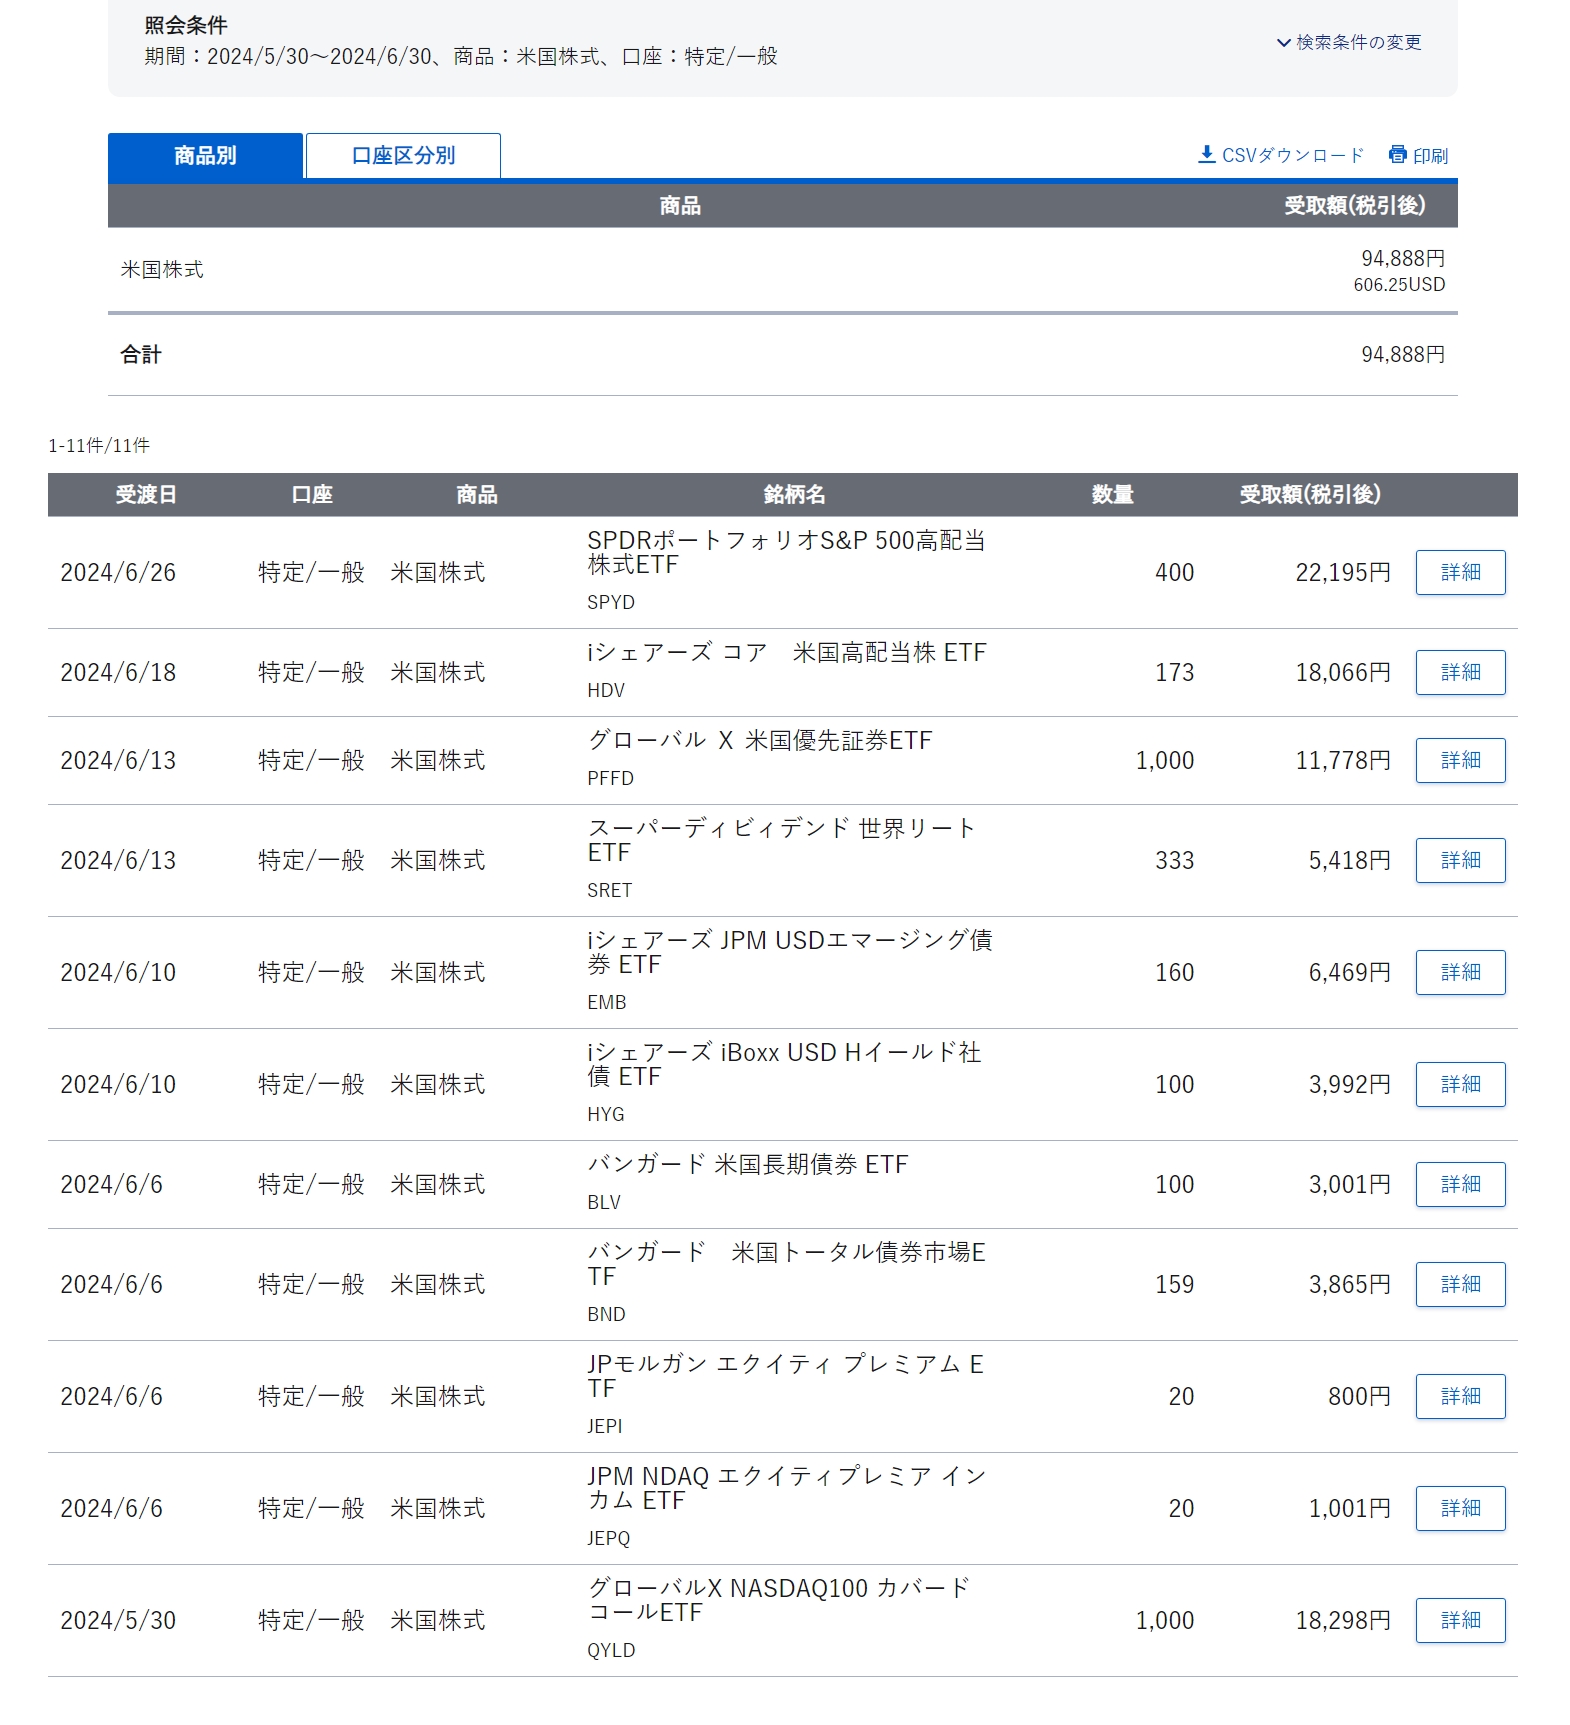Switch to the 口座区分別 tab
Image resolution: width=1570 pixels, height=1725 pixels.
[x=403, y=156]
